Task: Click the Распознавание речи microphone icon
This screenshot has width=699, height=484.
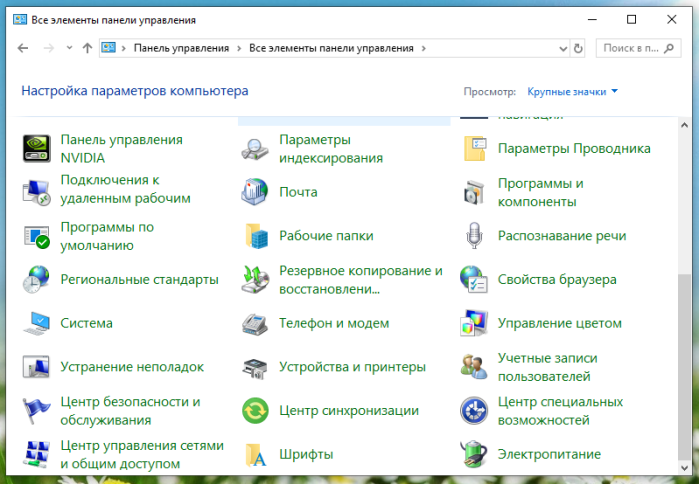Action: click(x=474, y=235)
